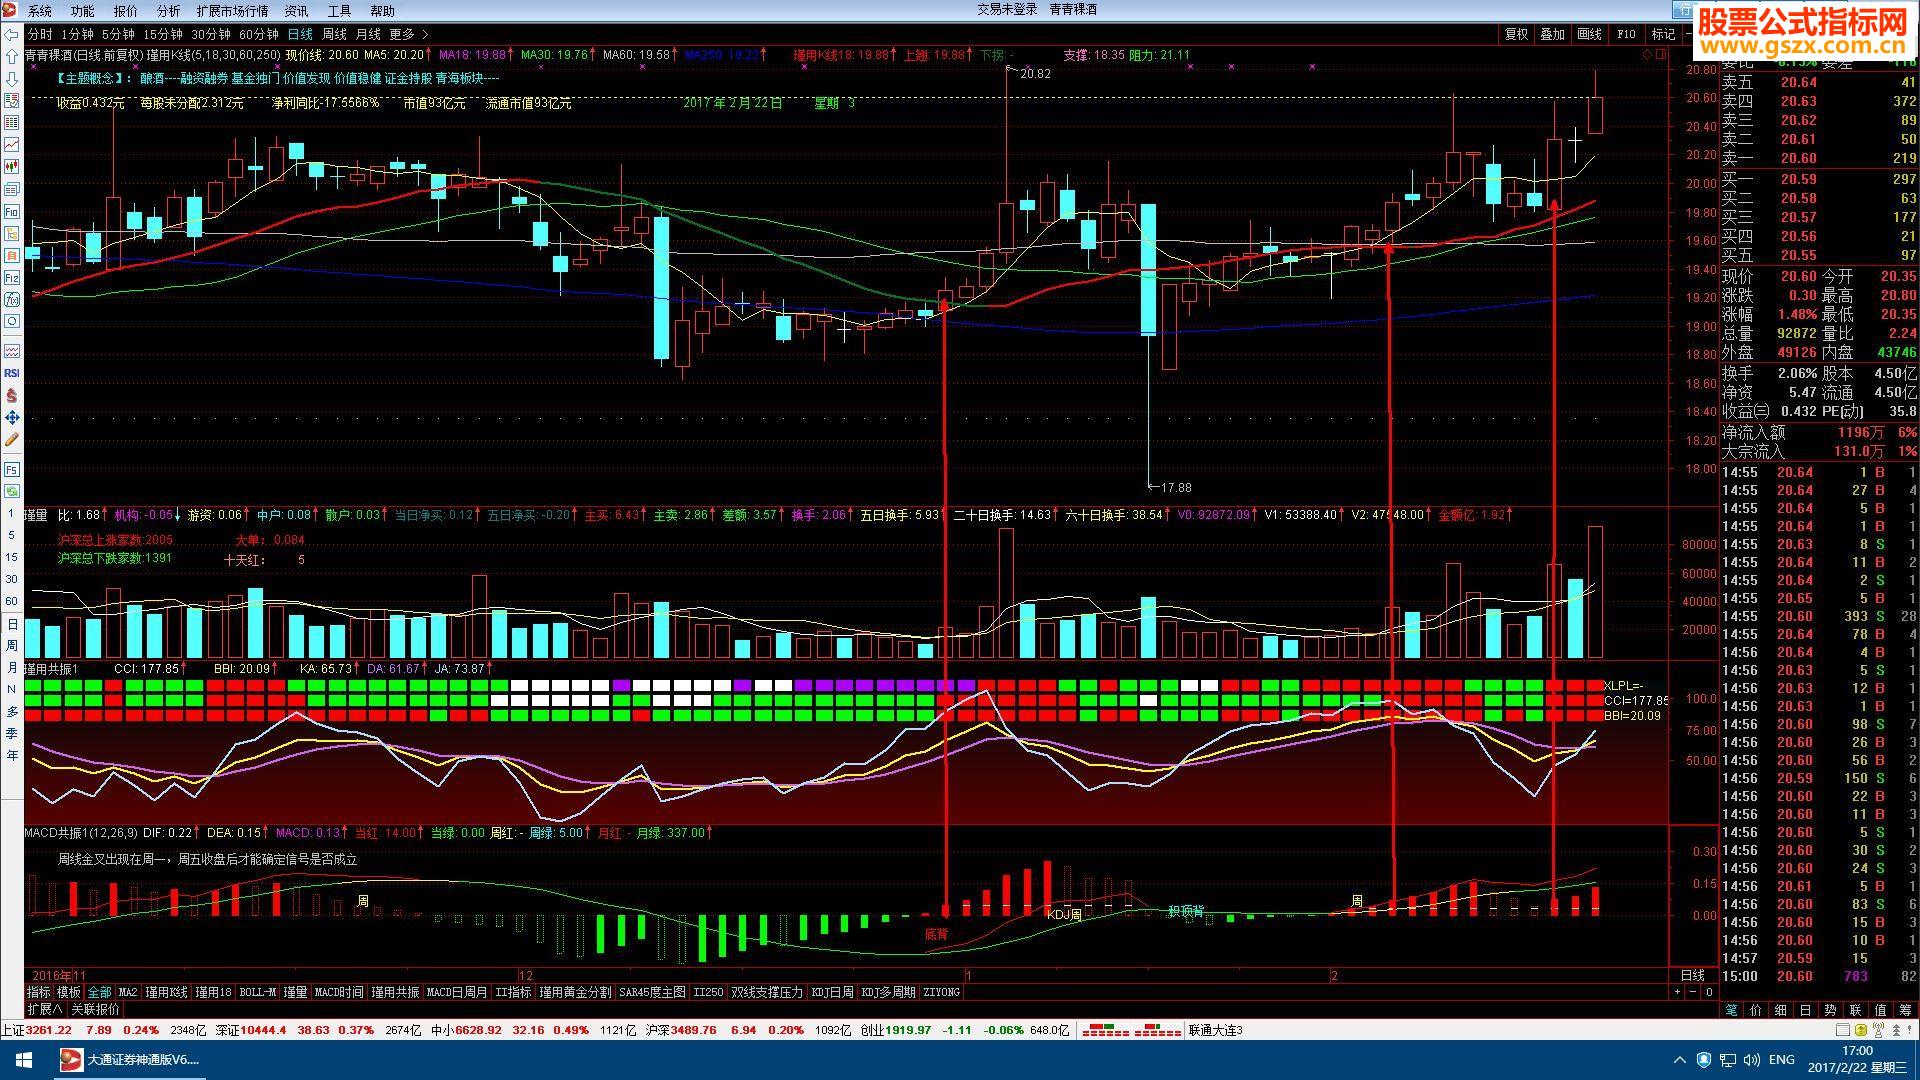Click the wave indicator chart sidebar icon
Viewport: 1920px width, 1080px height.
pos(11,351)
